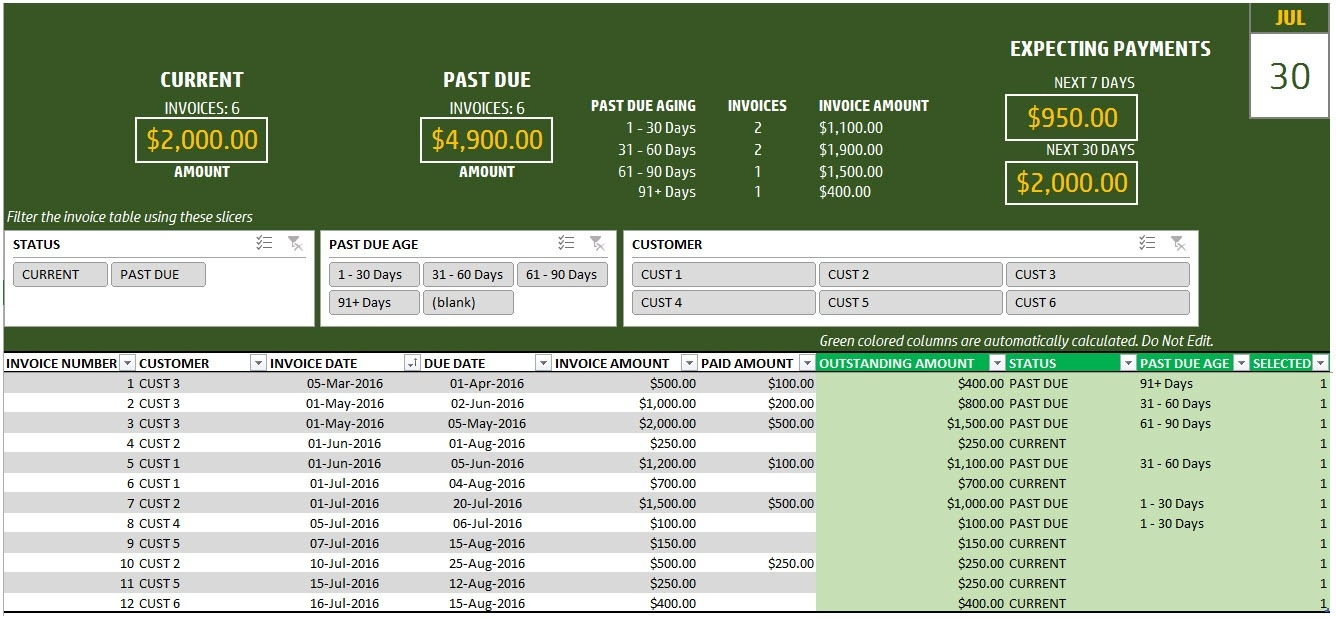1336x619 pixels.
Task: Select the 31 - 60 Days slicer button
Action: (468, 275)
